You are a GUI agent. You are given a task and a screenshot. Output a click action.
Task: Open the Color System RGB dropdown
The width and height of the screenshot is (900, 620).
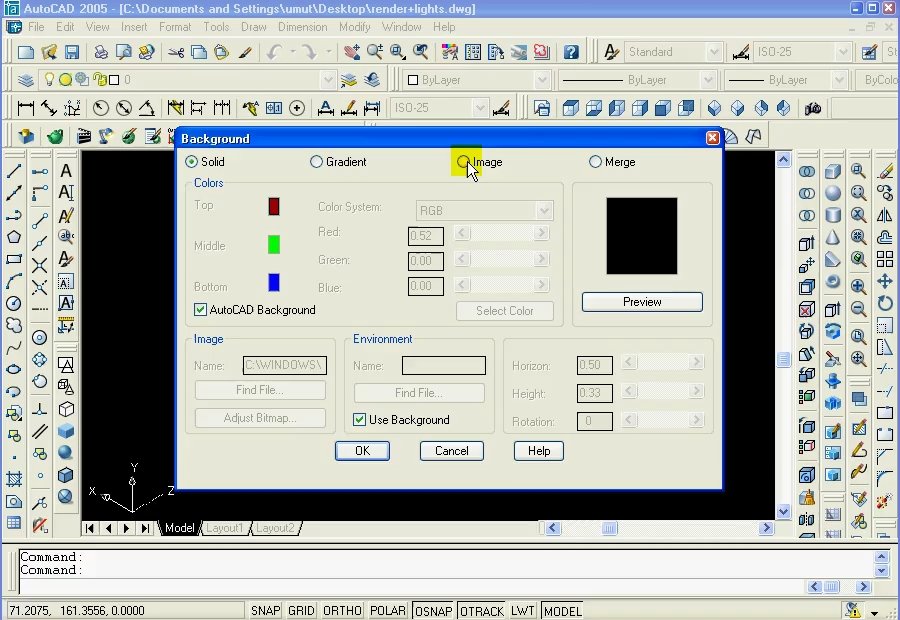tap(544, 211)
